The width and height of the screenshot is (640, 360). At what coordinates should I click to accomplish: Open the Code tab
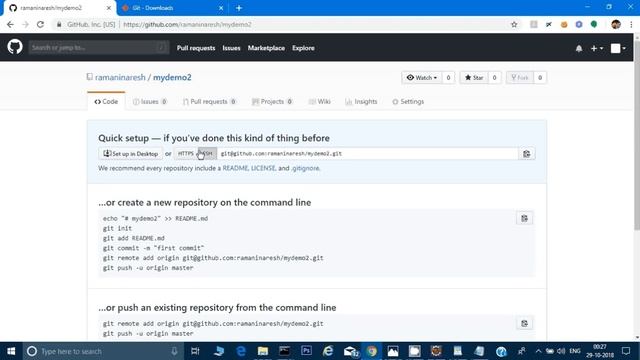pos(106,102)
